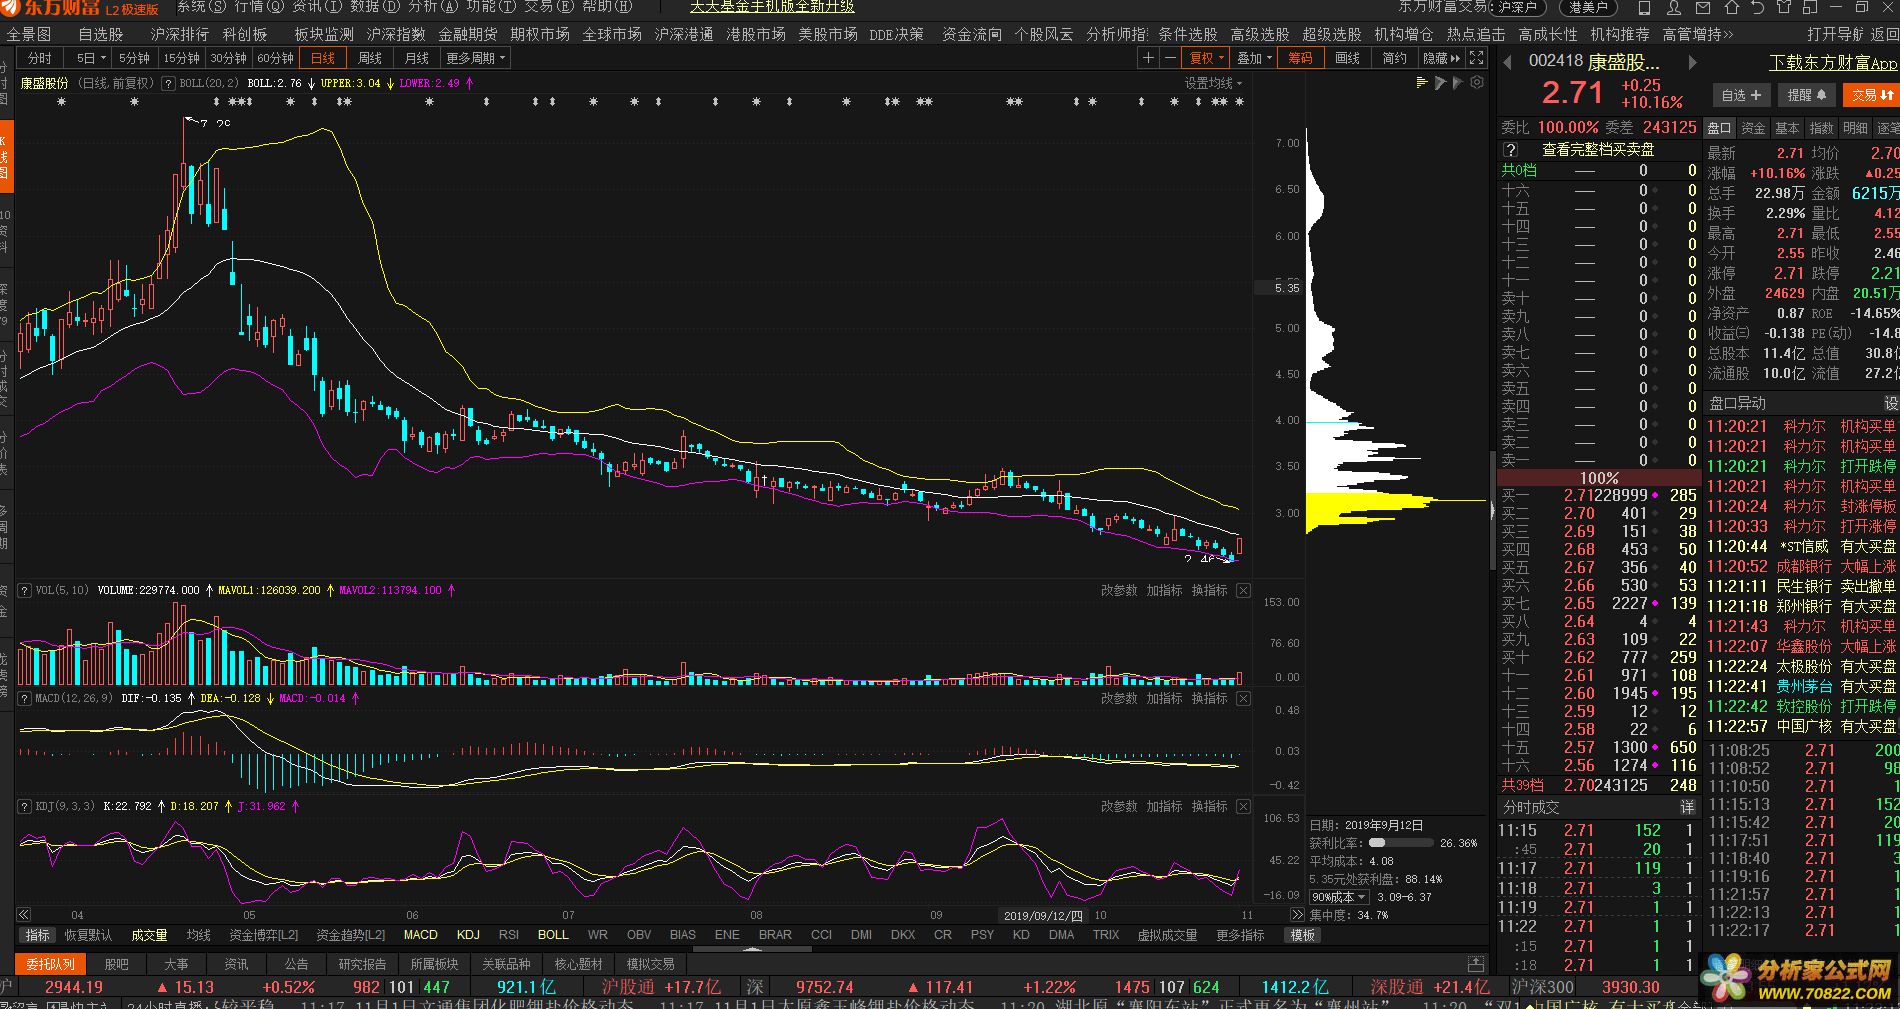This screenshot has height=1009, width=1900.
Task: Click 改参数 in VOL panel
Action: 1119,591
